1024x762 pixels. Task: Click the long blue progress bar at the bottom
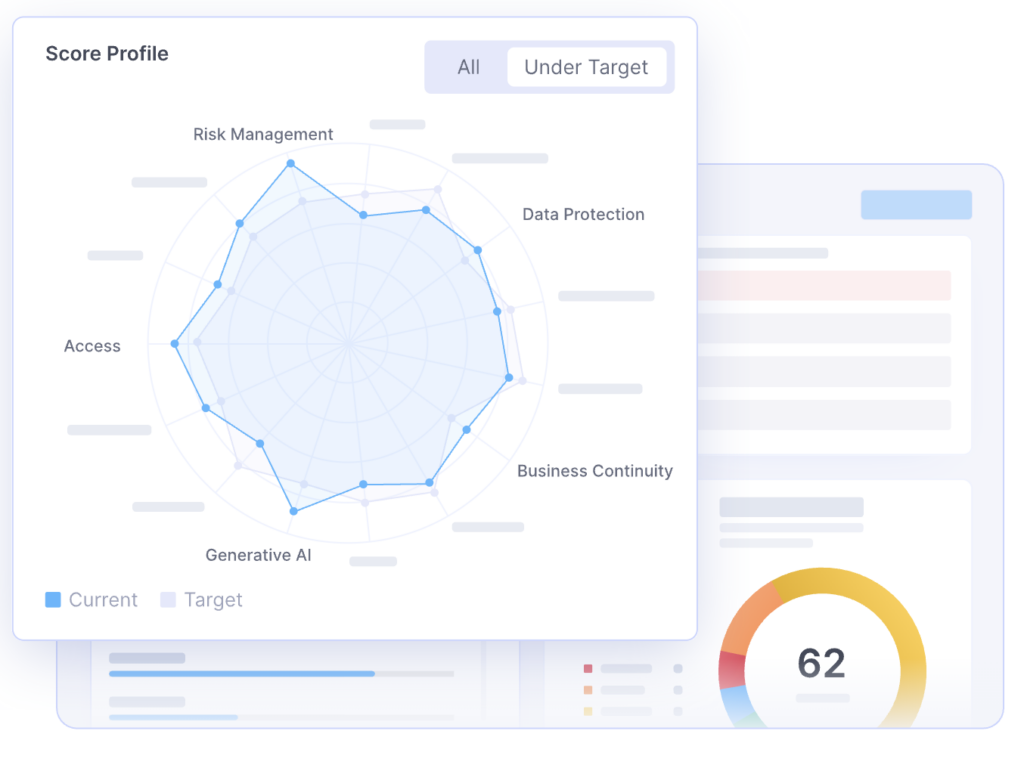point(241,674)
